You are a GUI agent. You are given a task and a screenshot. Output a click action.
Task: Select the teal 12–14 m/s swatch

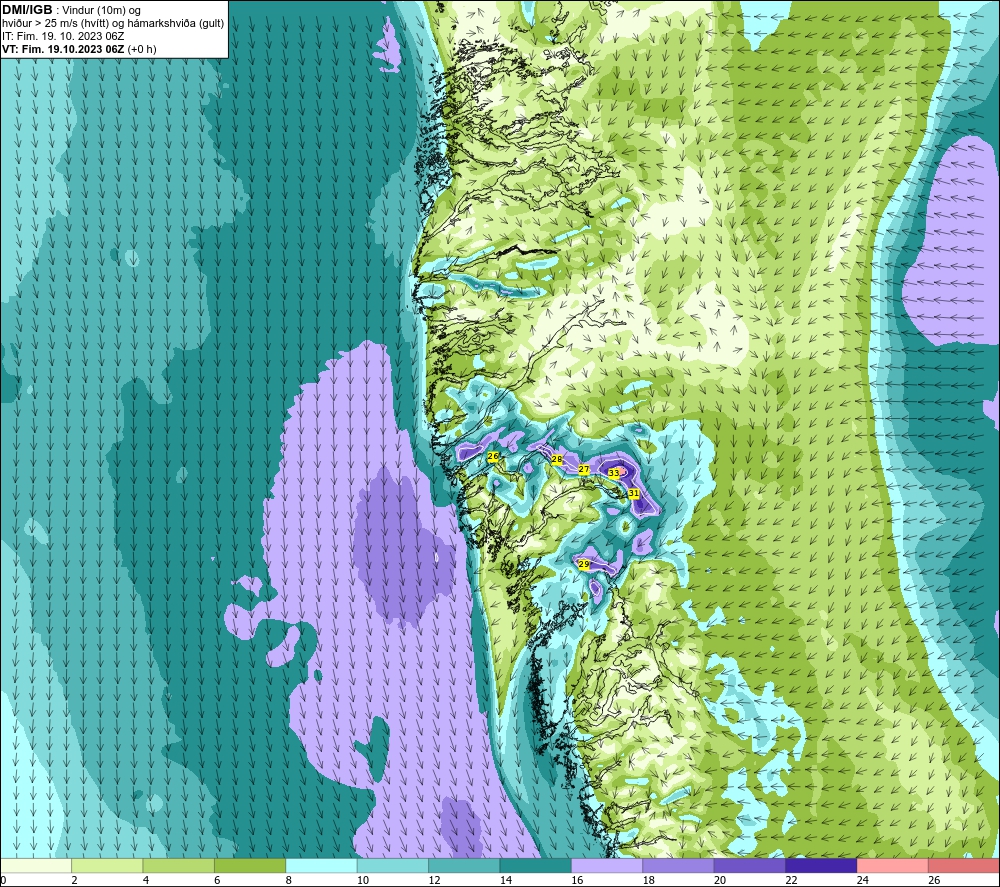click(x=464, y=866)
